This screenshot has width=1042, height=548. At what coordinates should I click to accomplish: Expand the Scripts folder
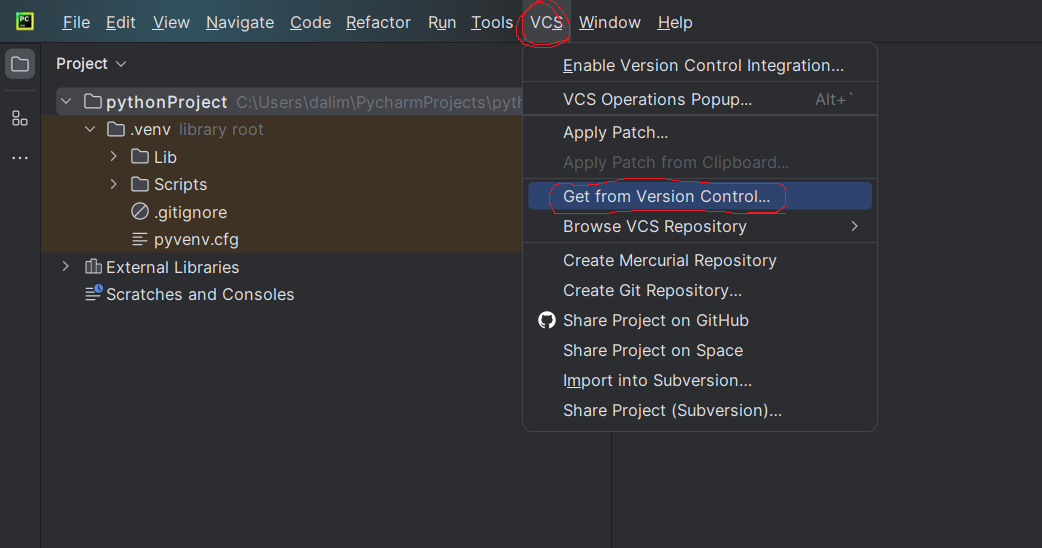[114, 183]
